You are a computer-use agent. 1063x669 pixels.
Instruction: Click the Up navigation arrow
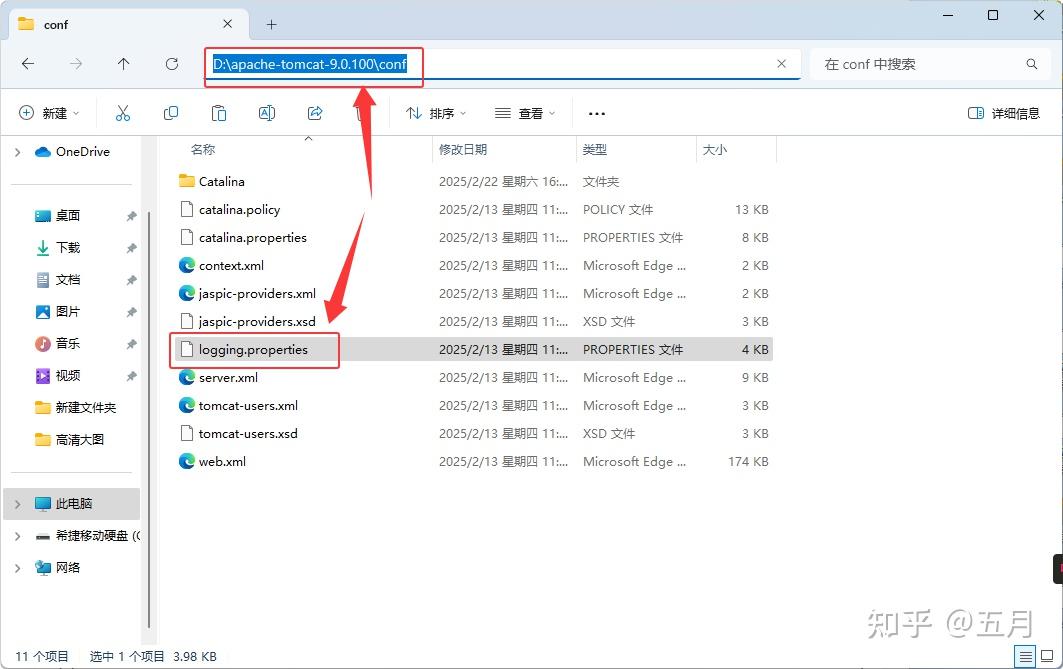[x=122, y=63]
